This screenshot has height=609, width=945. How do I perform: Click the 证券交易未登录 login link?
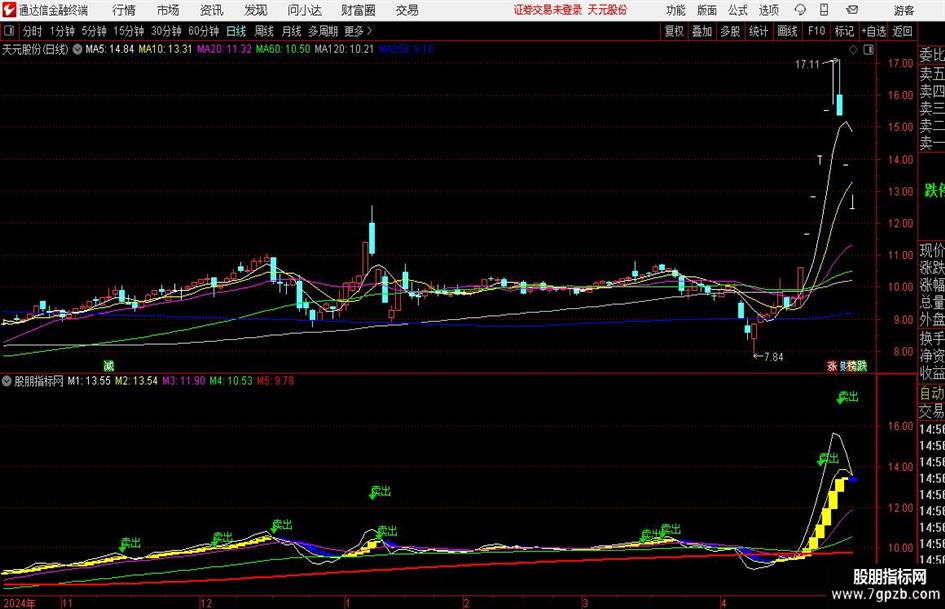(x=548, y=10)
